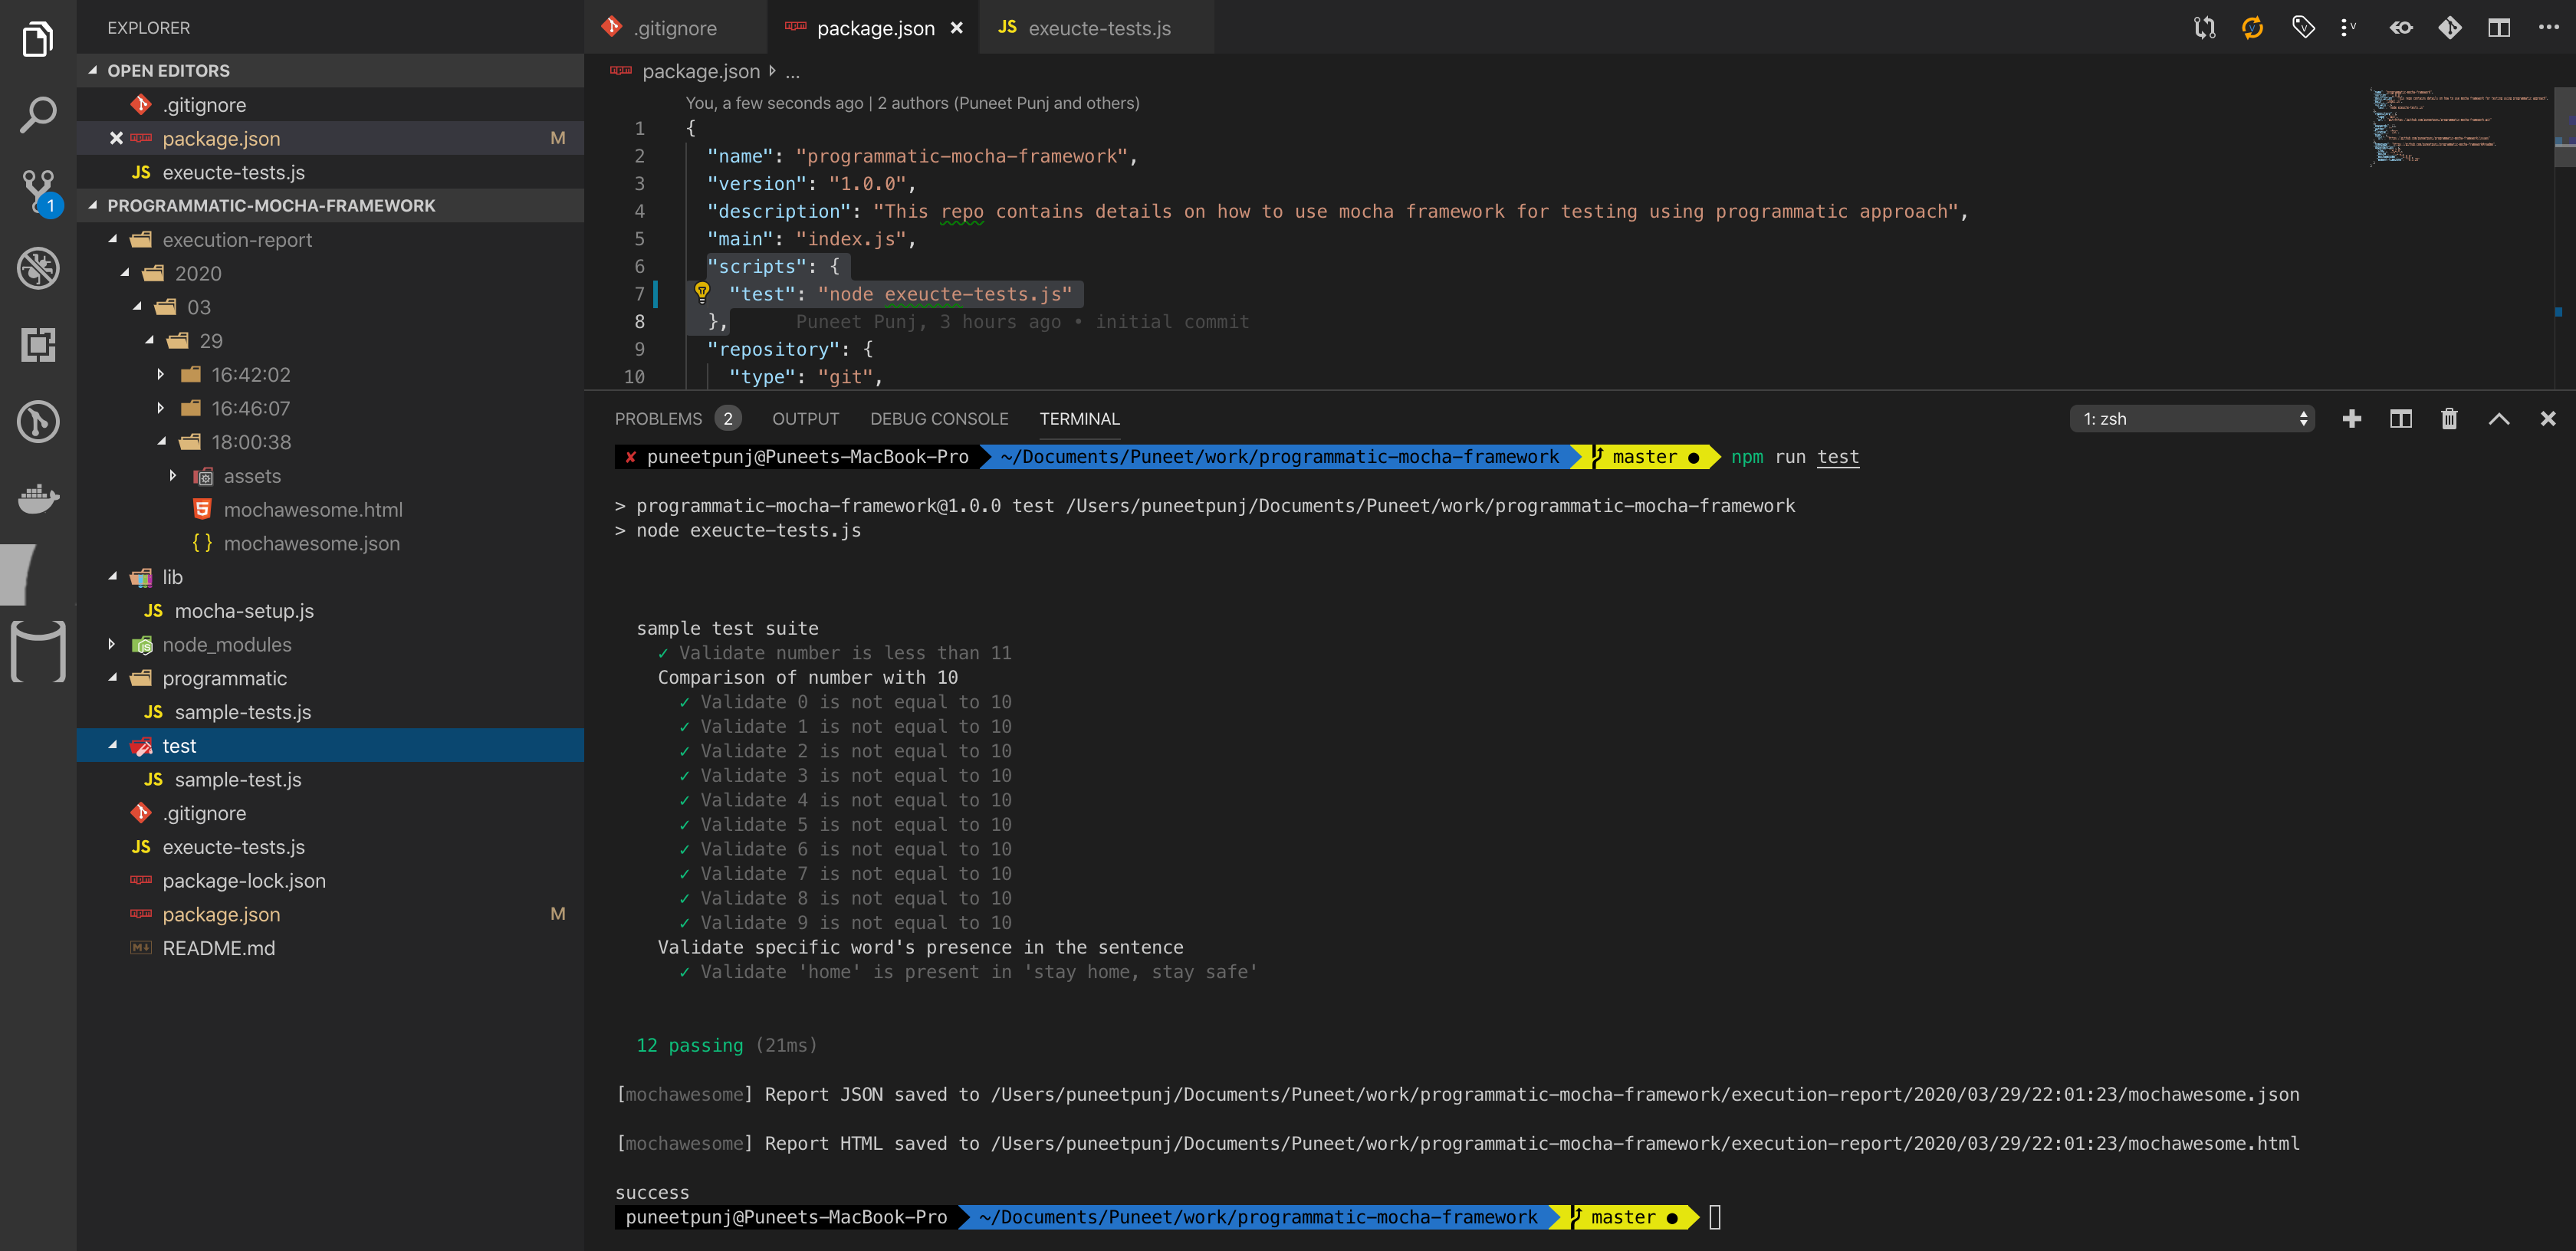Viewport: 2576px width, 1251px height.
Task: Open the Docker view in activity bar
Action: click(38, 497)
